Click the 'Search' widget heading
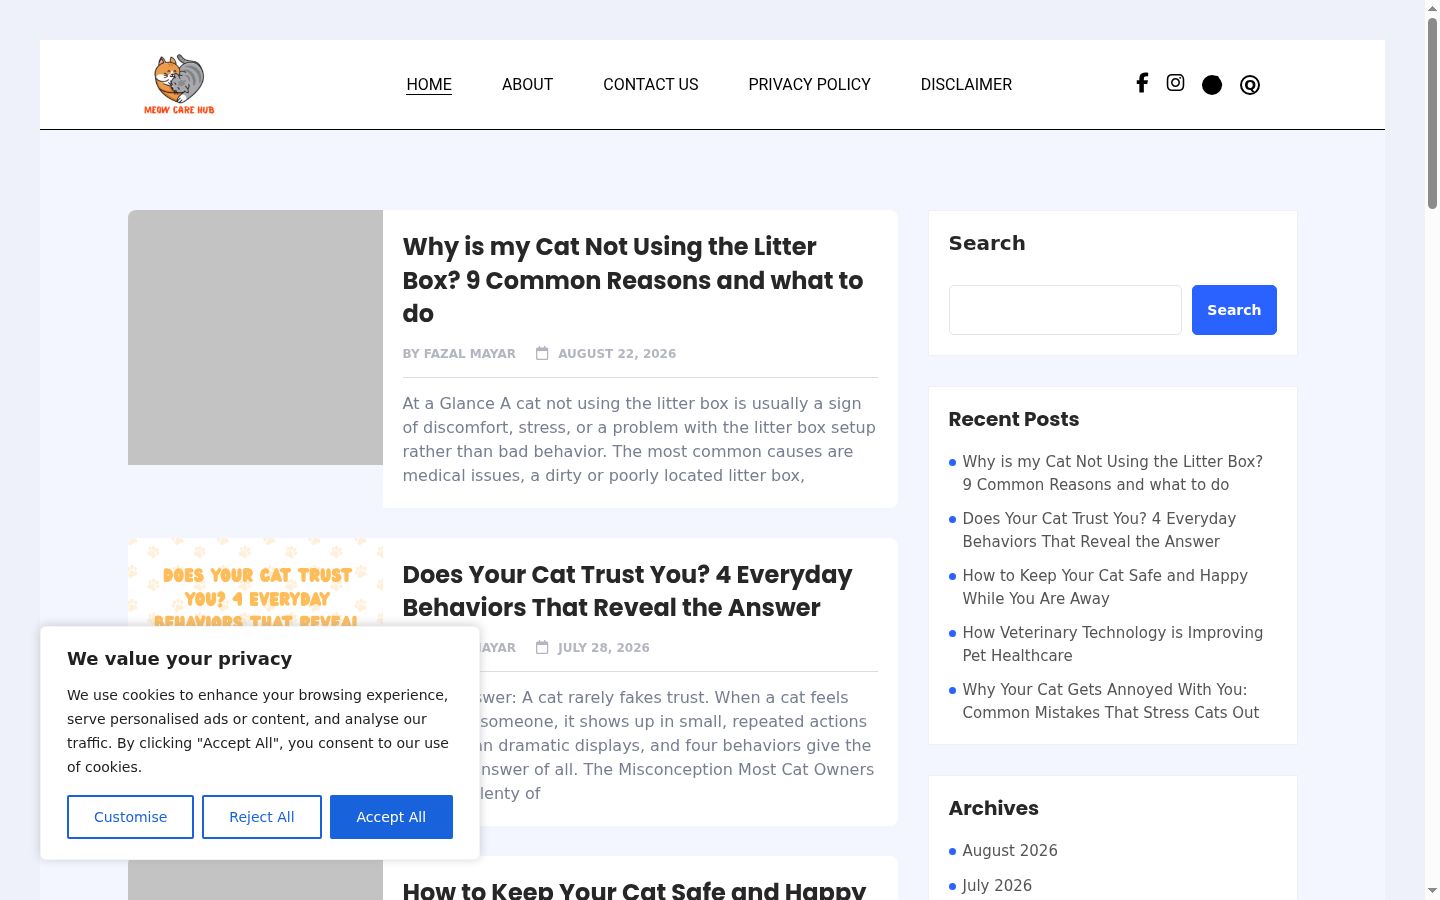The image size is (1440, 900). coord(987,243)
